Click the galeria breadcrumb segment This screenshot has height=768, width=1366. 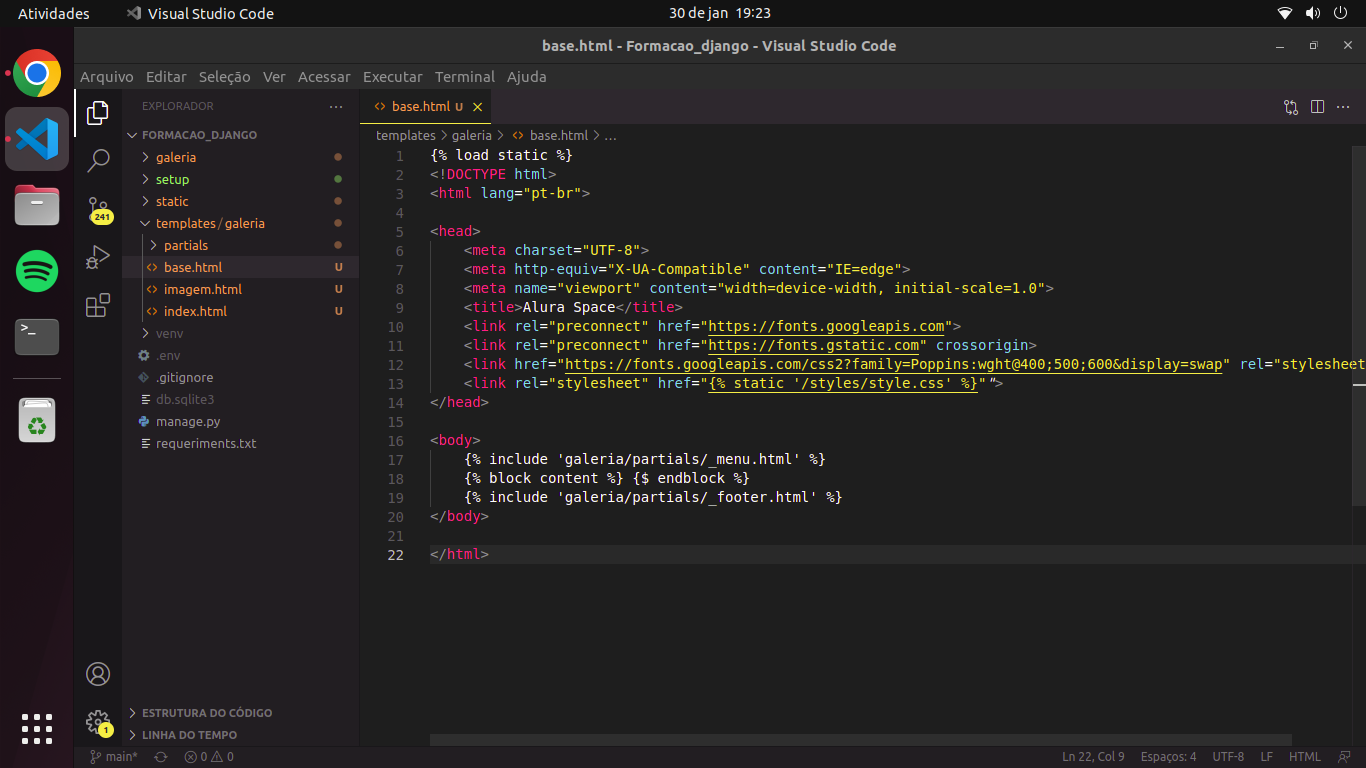472,135
